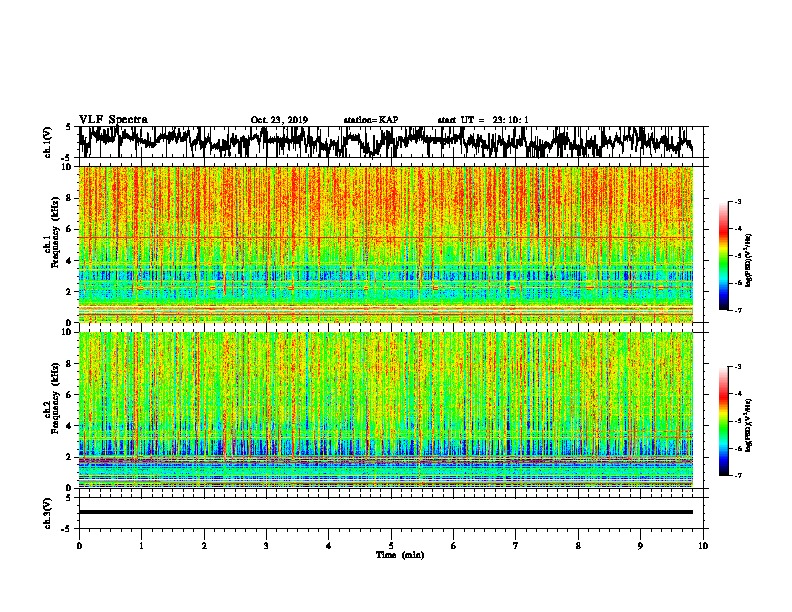
Task: Click the "Time (min)" axis title
Action: (x=400, y=555)
